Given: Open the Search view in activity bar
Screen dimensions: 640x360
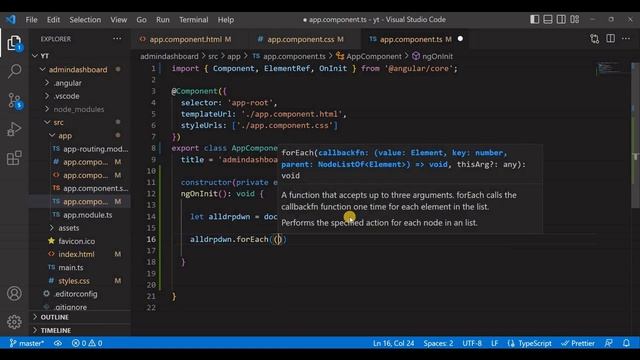Looking at the screenshot, I should pyautogui.click(x=14, y=71).
